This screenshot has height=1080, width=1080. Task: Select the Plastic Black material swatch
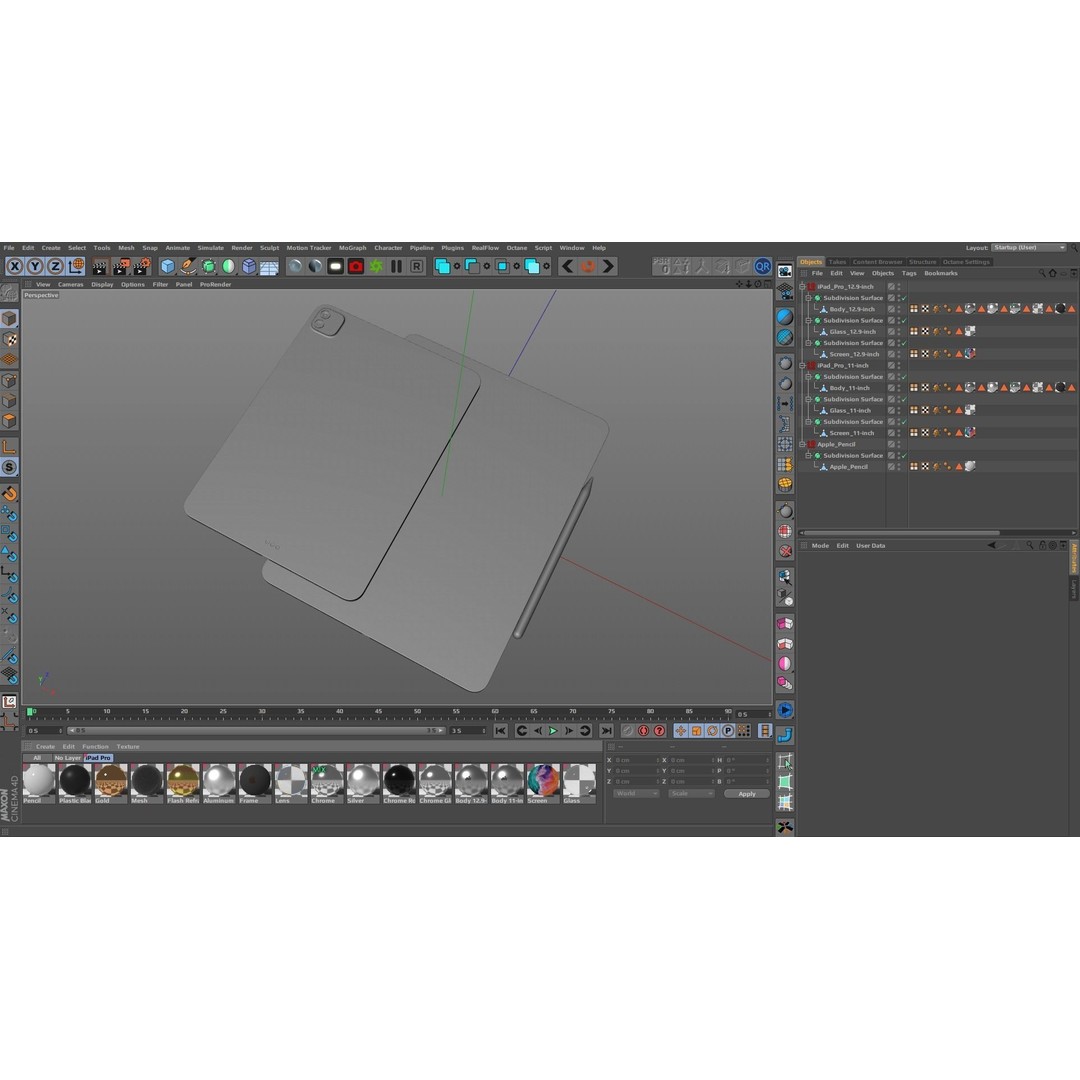tap(75, 784)
